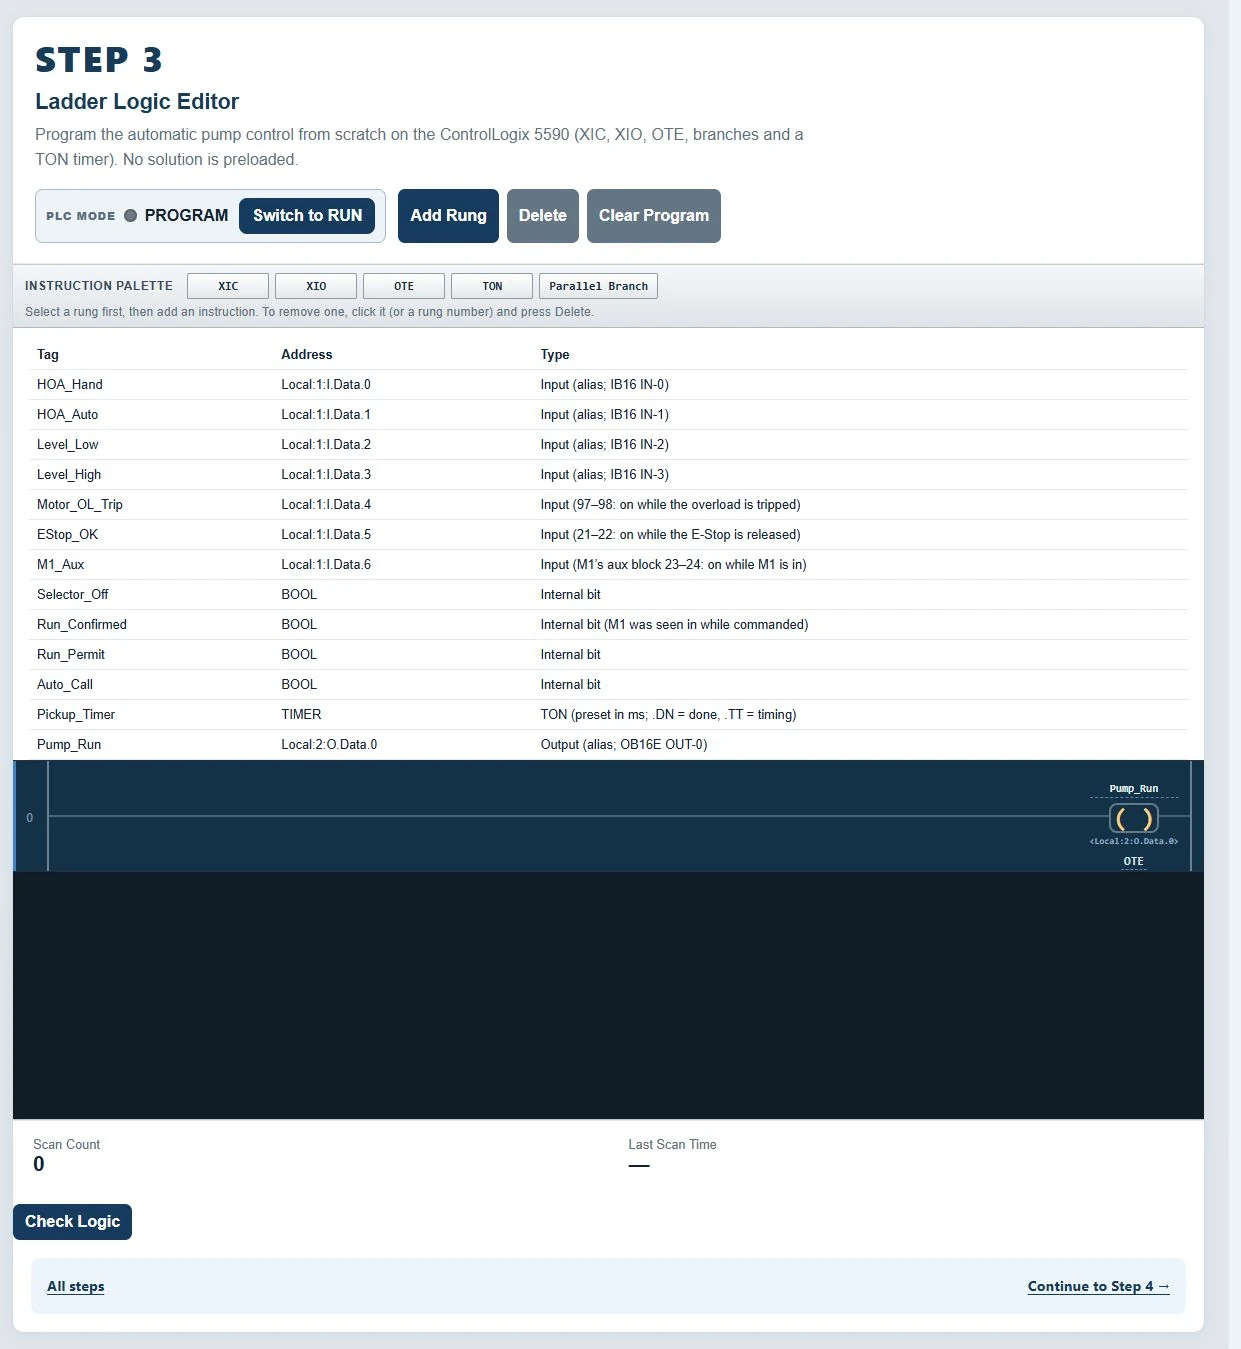This screenshot has width=1241, height=1349.
Task: Run the Check Logic button
Action: 72,1222
